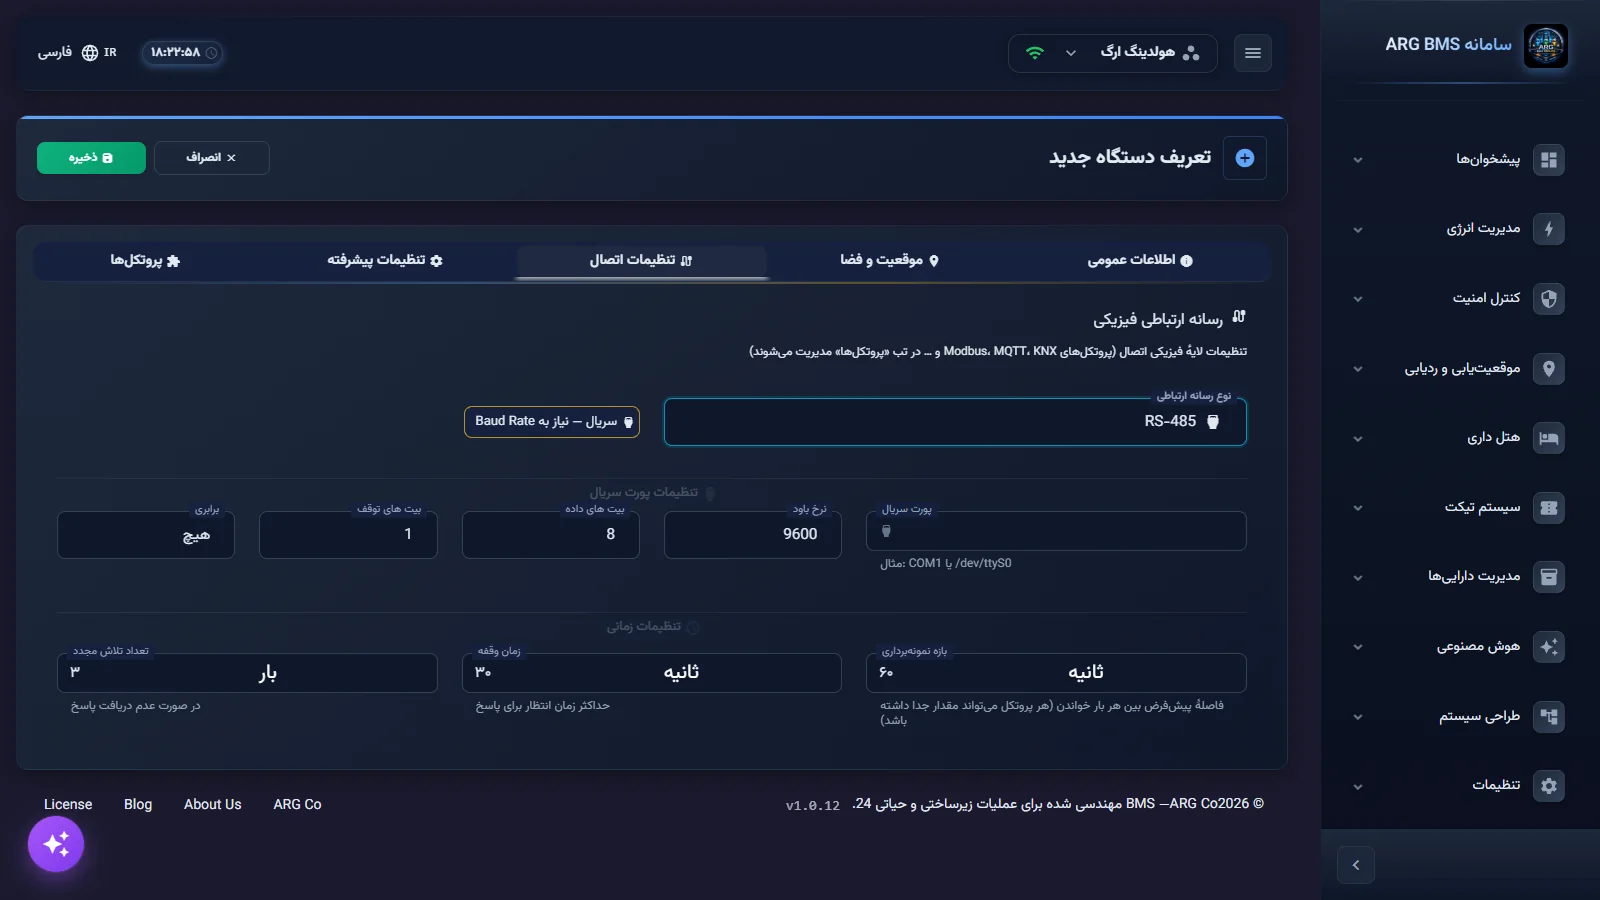Switch to Location and Space (موقعیت و فضا) tab
The height and width of the screenshot is (900, 1600).
click(889, 260)
